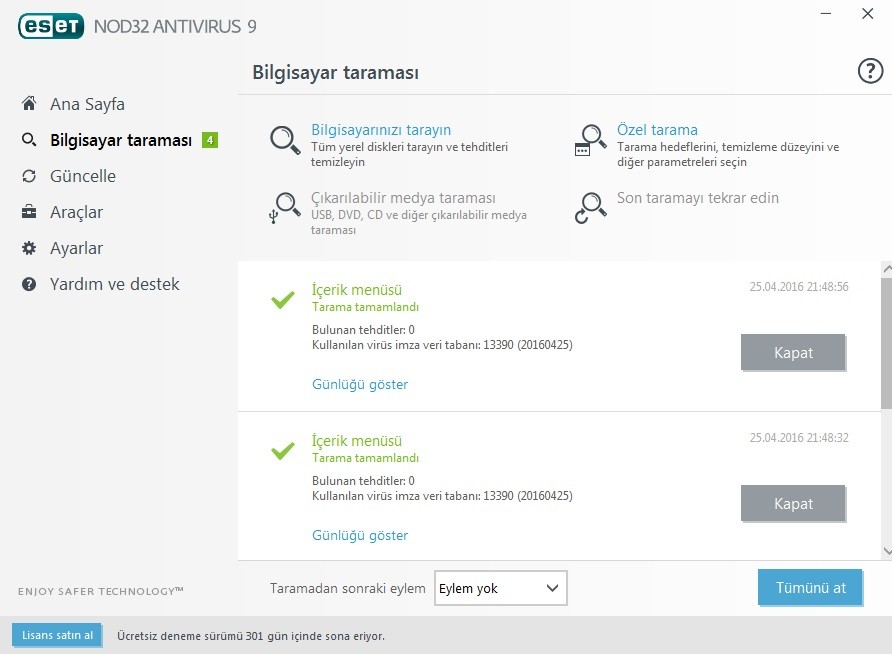Screen dimensions: 892x654
Task: Open the Araçlar section
Action: [76, 212]
